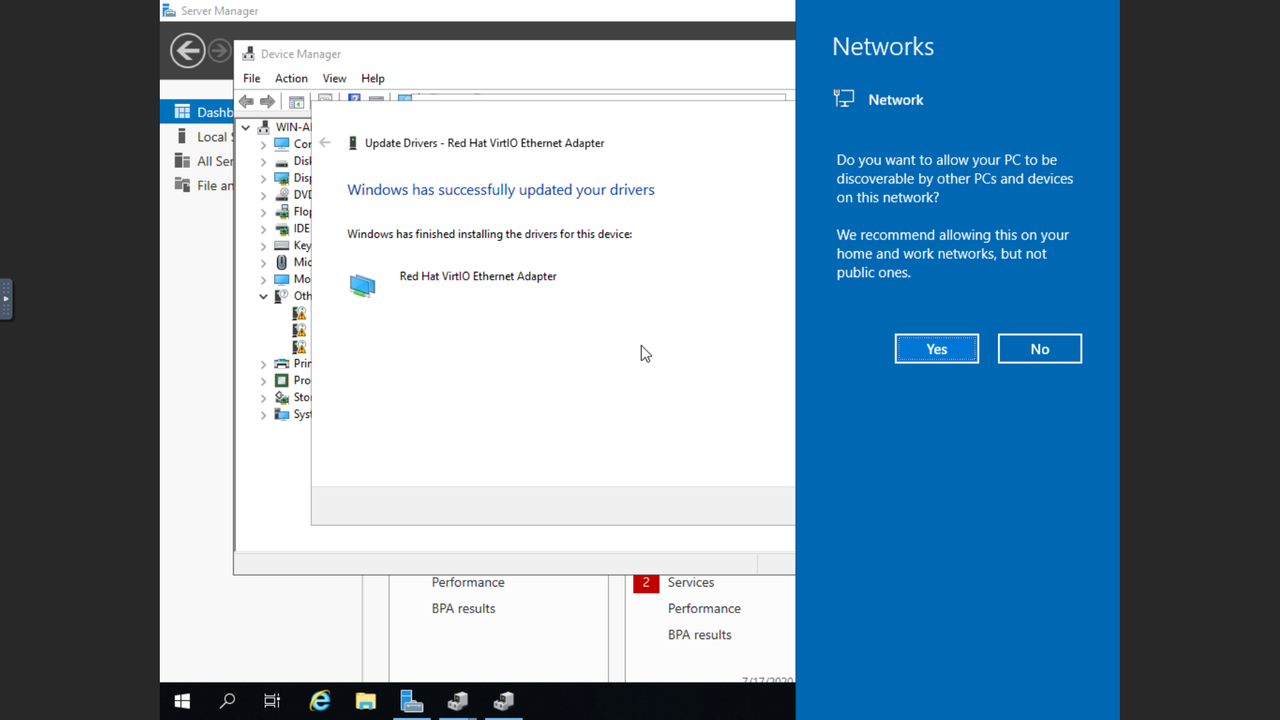This screenshot has height=720, width=1280.
Task: Click the Disk drives category icon
Action: pyautogui.click(x=282, y=161)
